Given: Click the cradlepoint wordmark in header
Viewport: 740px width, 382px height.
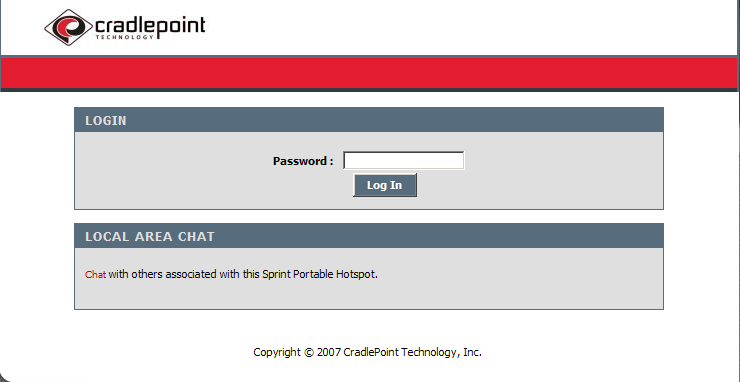Looking at the screenshot, I should tap(150, 25).
